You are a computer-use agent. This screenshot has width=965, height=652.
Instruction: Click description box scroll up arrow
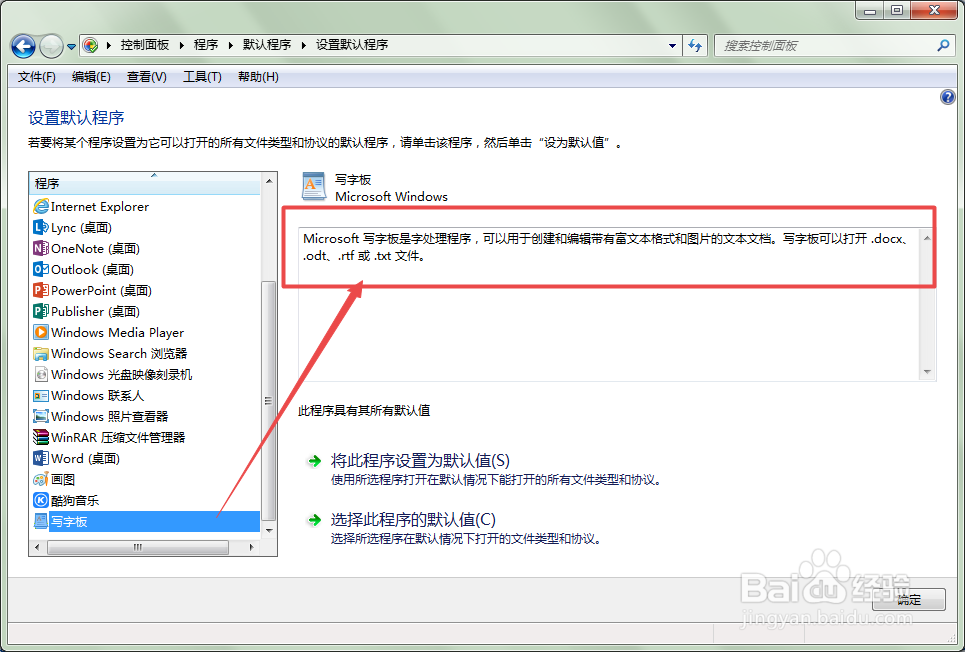coord(927,238)
